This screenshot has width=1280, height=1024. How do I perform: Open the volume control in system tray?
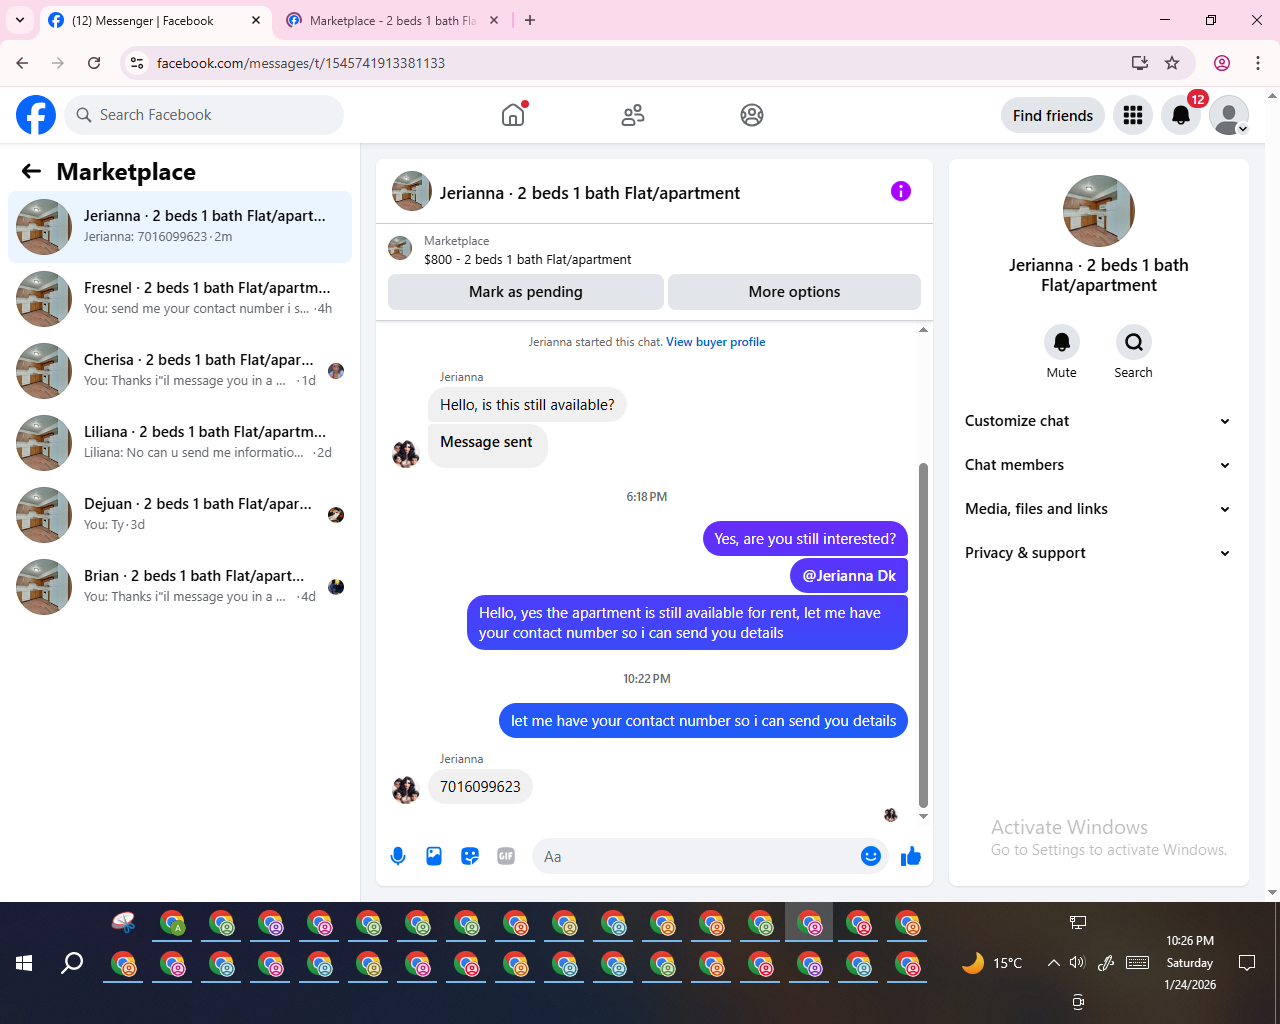click(x=1077, y=963)
